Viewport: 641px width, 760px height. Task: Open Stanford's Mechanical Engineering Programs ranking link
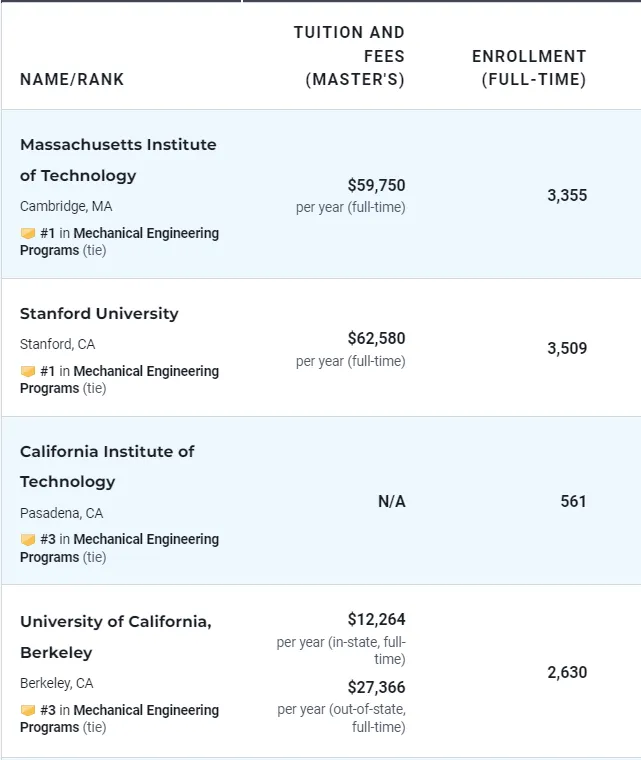coord(146,371)
